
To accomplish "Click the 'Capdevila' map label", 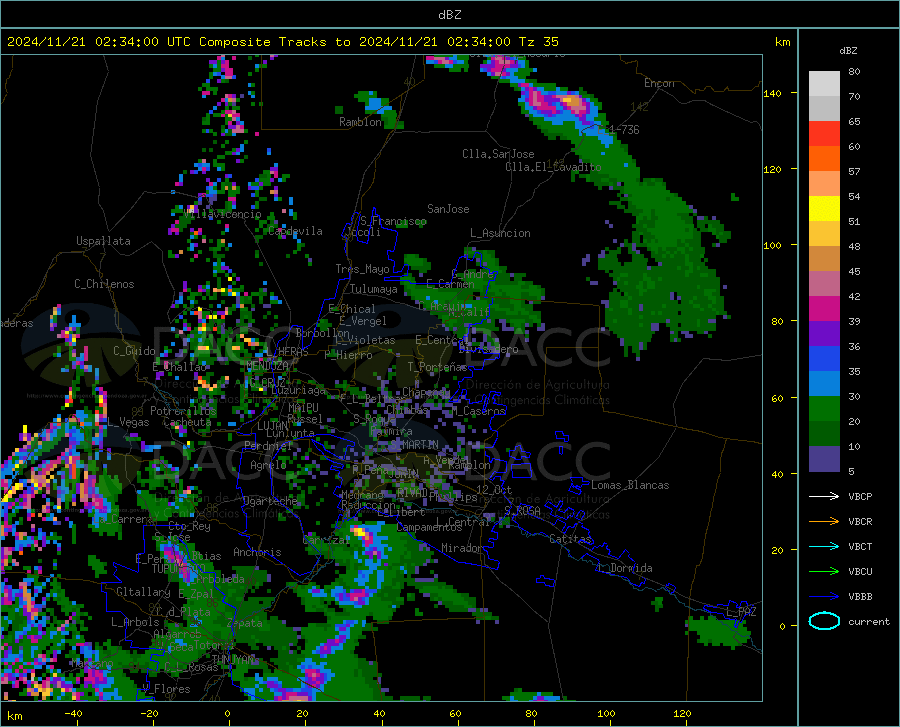I will click(x=296, y=231).
